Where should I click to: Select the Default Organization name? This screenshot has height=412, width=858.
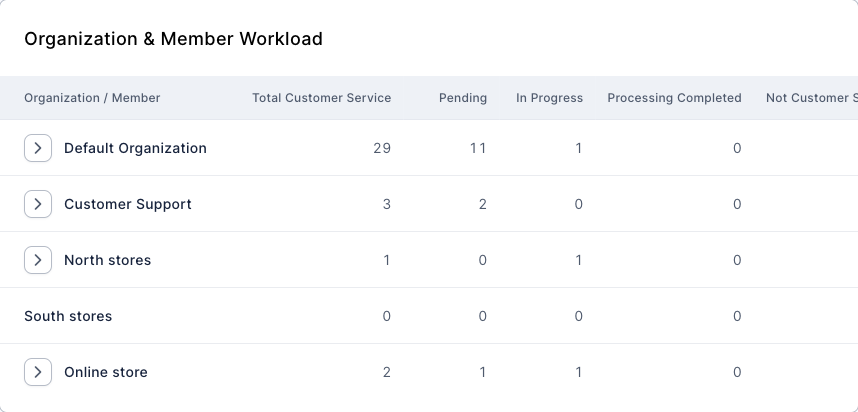point(135,148)
